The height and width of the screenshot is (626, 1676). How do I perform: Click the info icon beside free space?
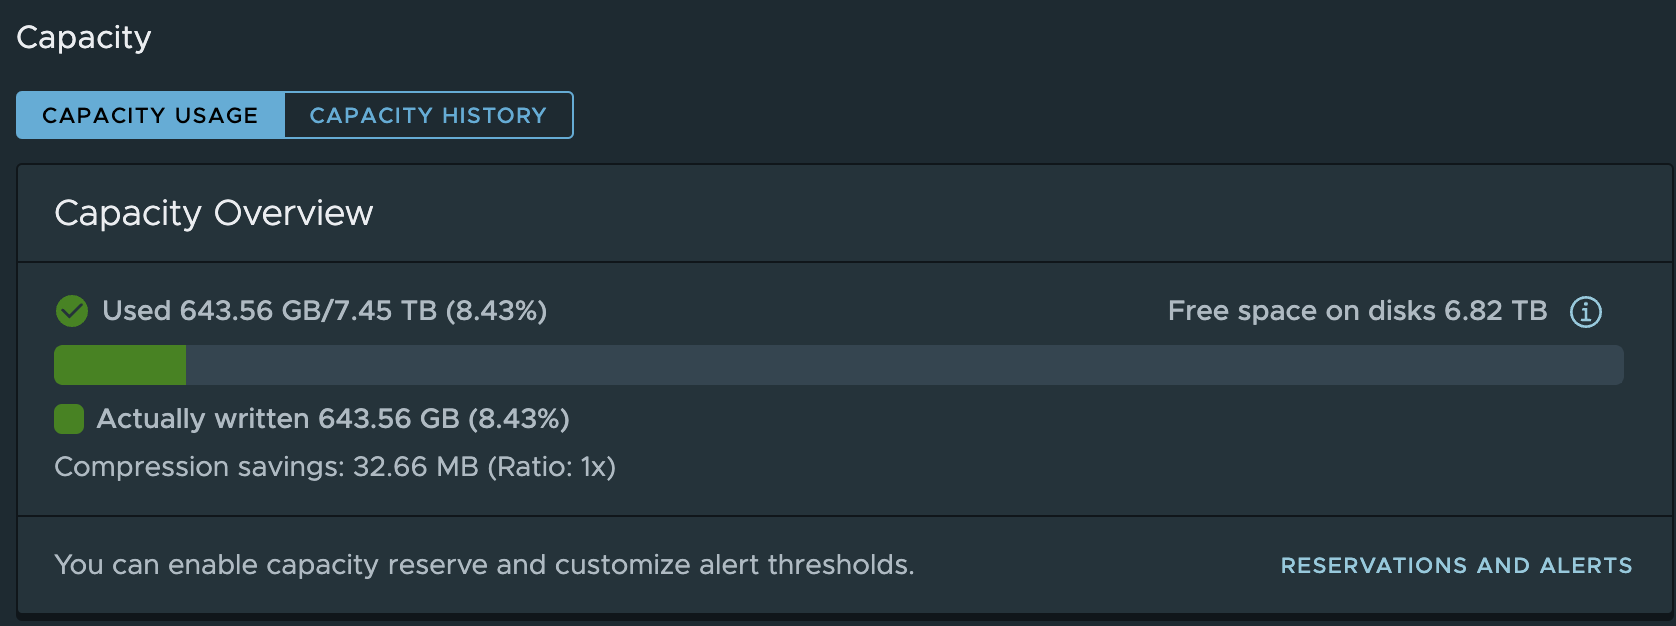pos(1585,312)
